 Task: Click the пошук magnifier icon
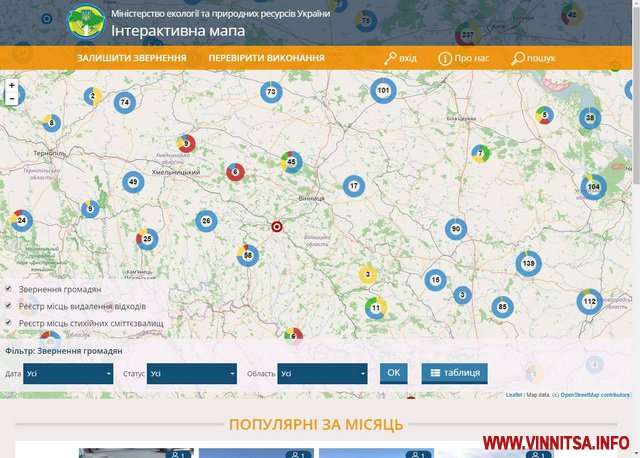[518, 59]
